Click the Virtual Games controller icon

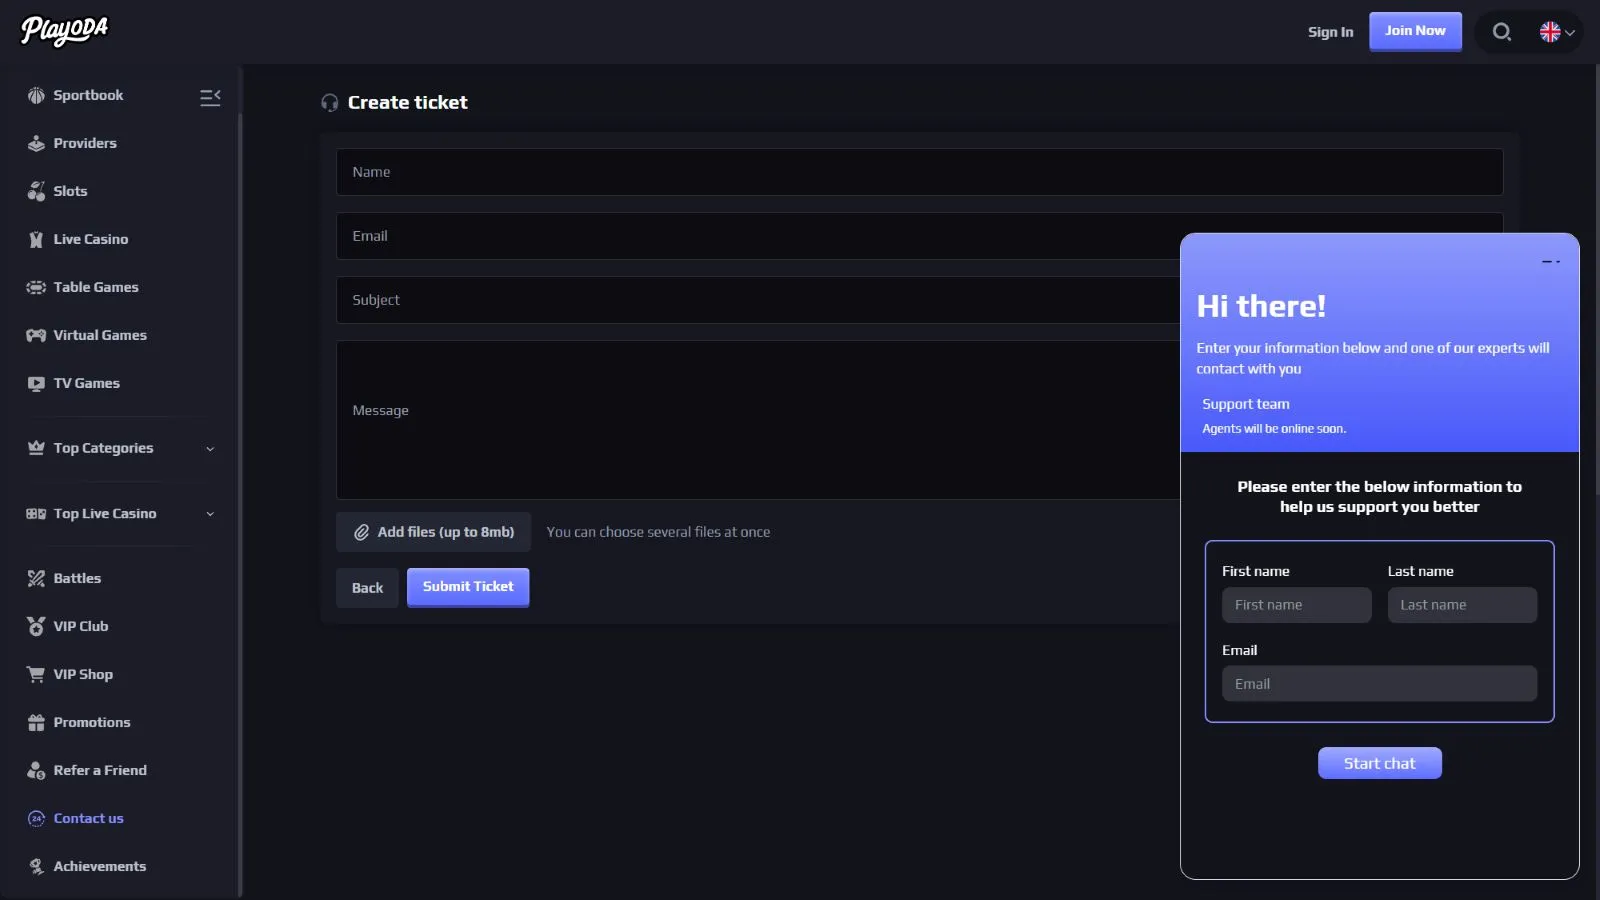coord(36,336)
